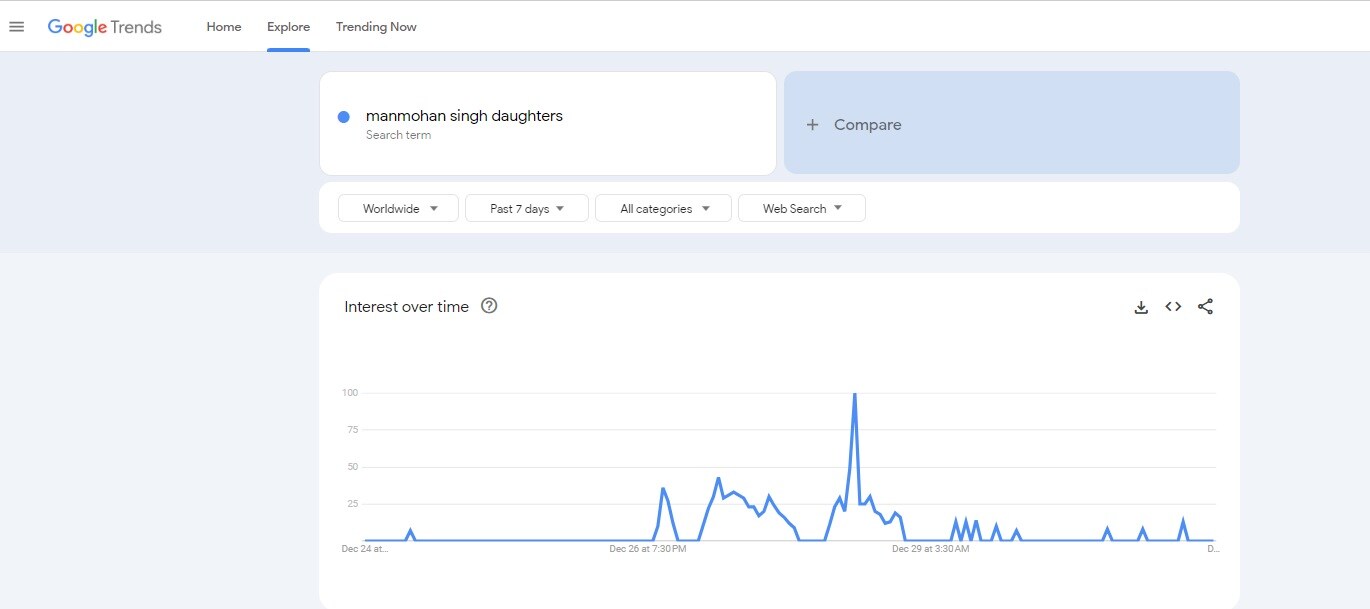The height and width of the screenshot is (609, 1370).
Task: Click the Dec 26 at 7:30 PM label
Action: pyautogui.click(x=648, y=548)
